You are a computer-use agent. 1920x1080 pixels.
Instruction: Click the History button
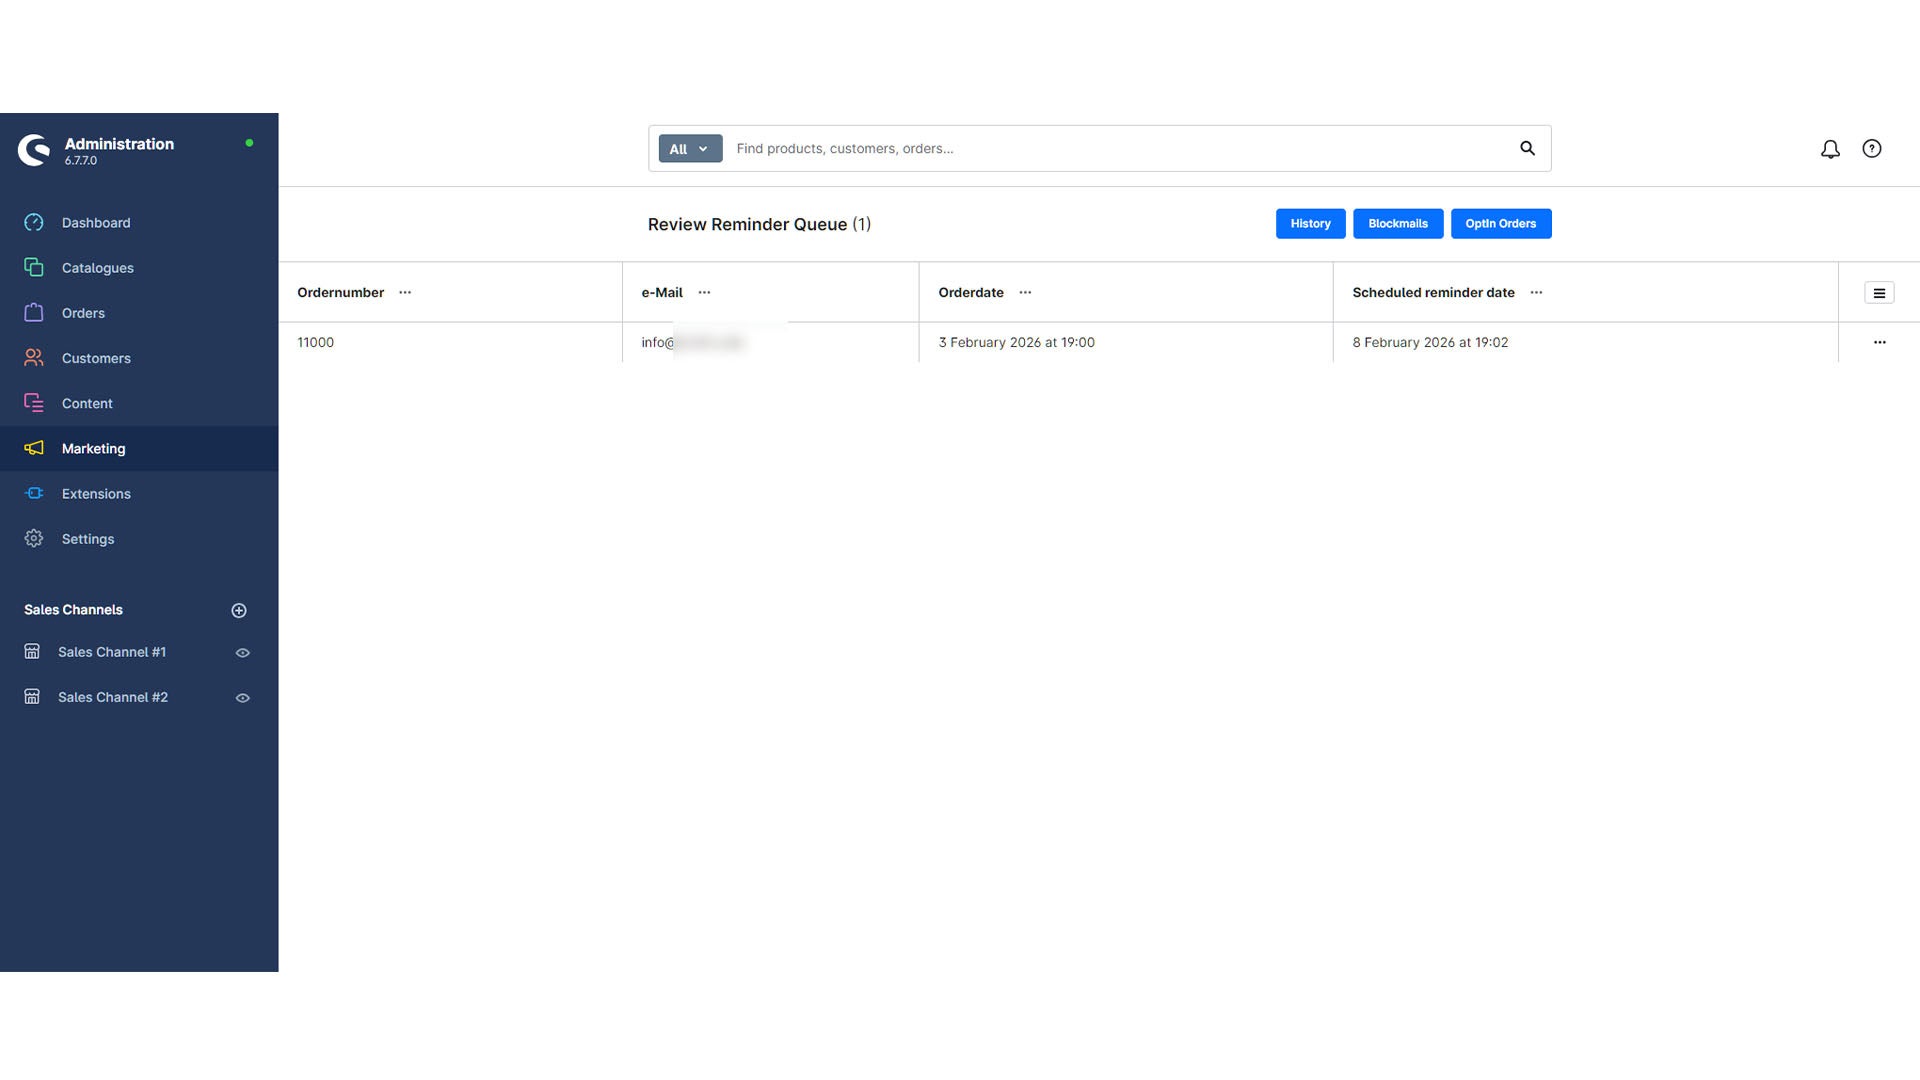pyautogui.click(x=1310, y=223)
